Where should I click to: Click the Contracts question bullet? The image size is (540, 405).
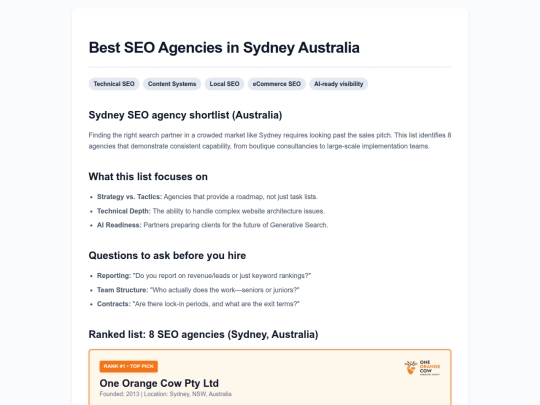[x=198, y=304]
